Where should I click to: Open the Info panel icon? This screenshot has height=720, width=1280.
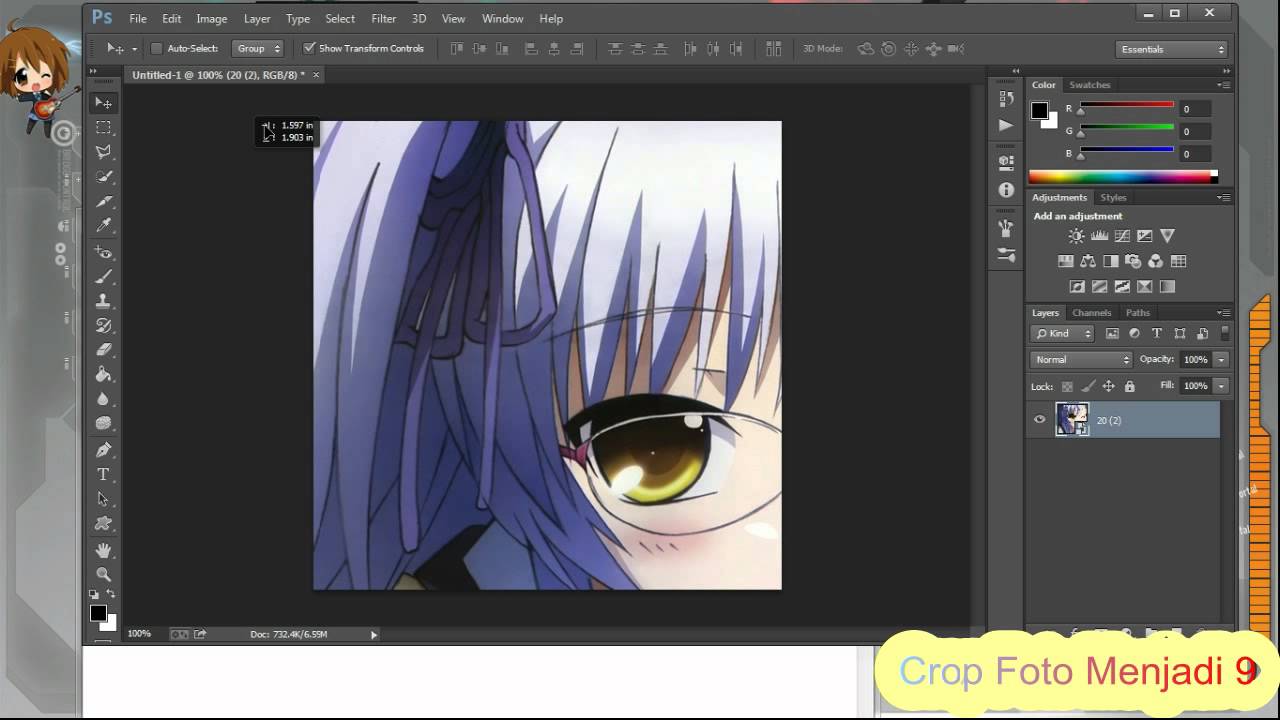[x=1006, y=190]
